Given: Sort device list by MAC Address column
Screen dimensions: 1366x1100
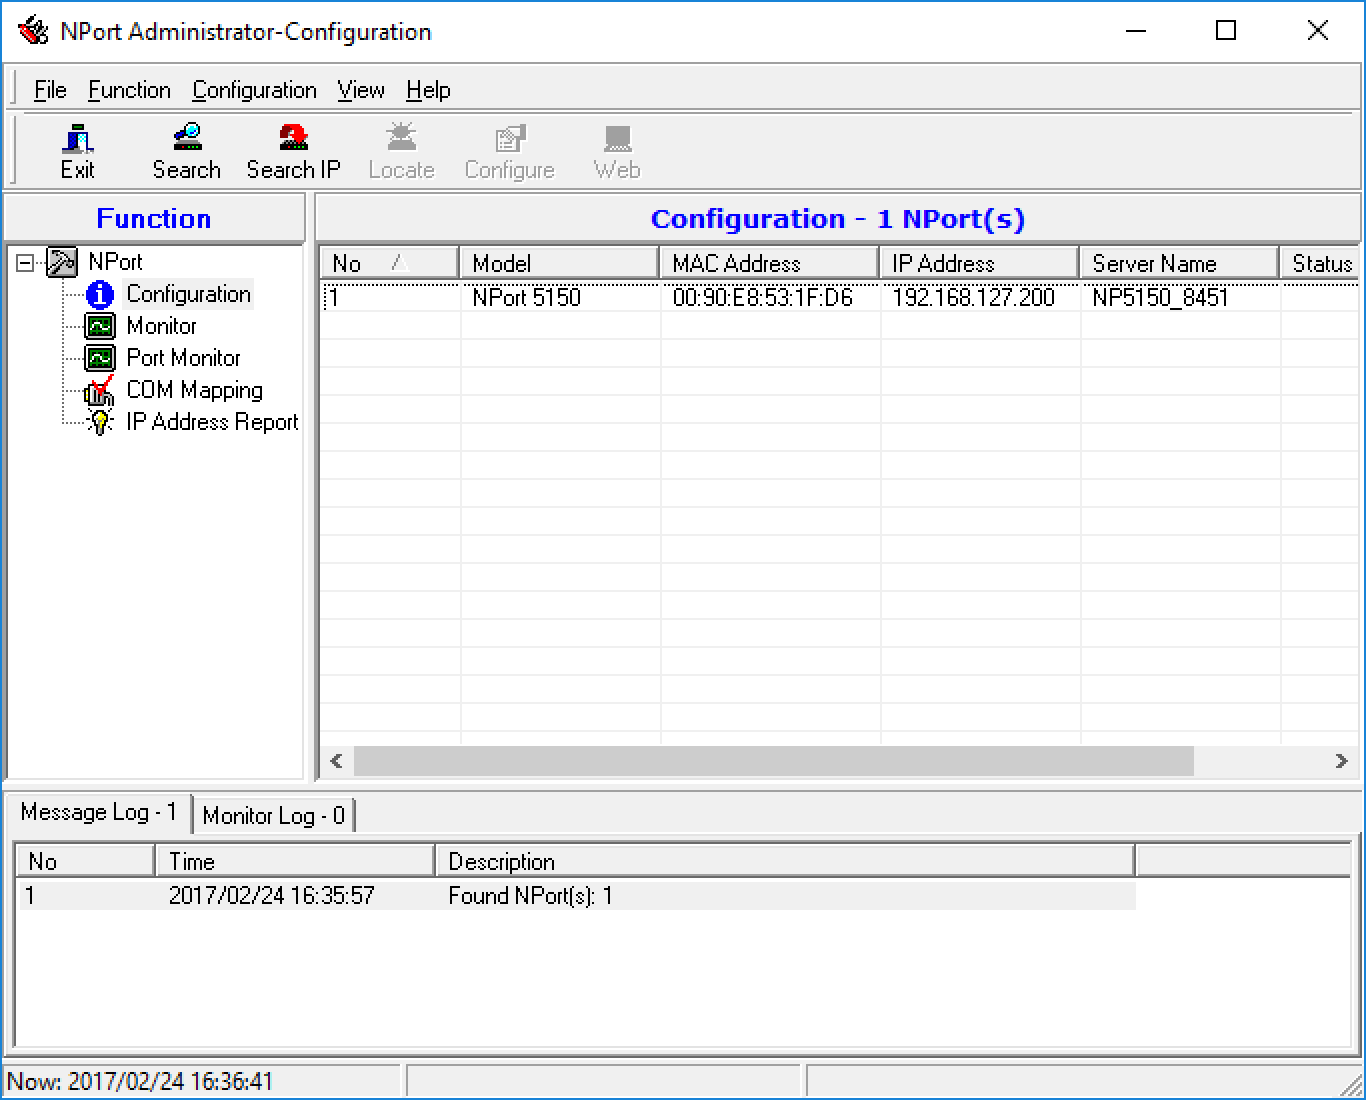Looking at the screenshot, I should pos(769,263).
